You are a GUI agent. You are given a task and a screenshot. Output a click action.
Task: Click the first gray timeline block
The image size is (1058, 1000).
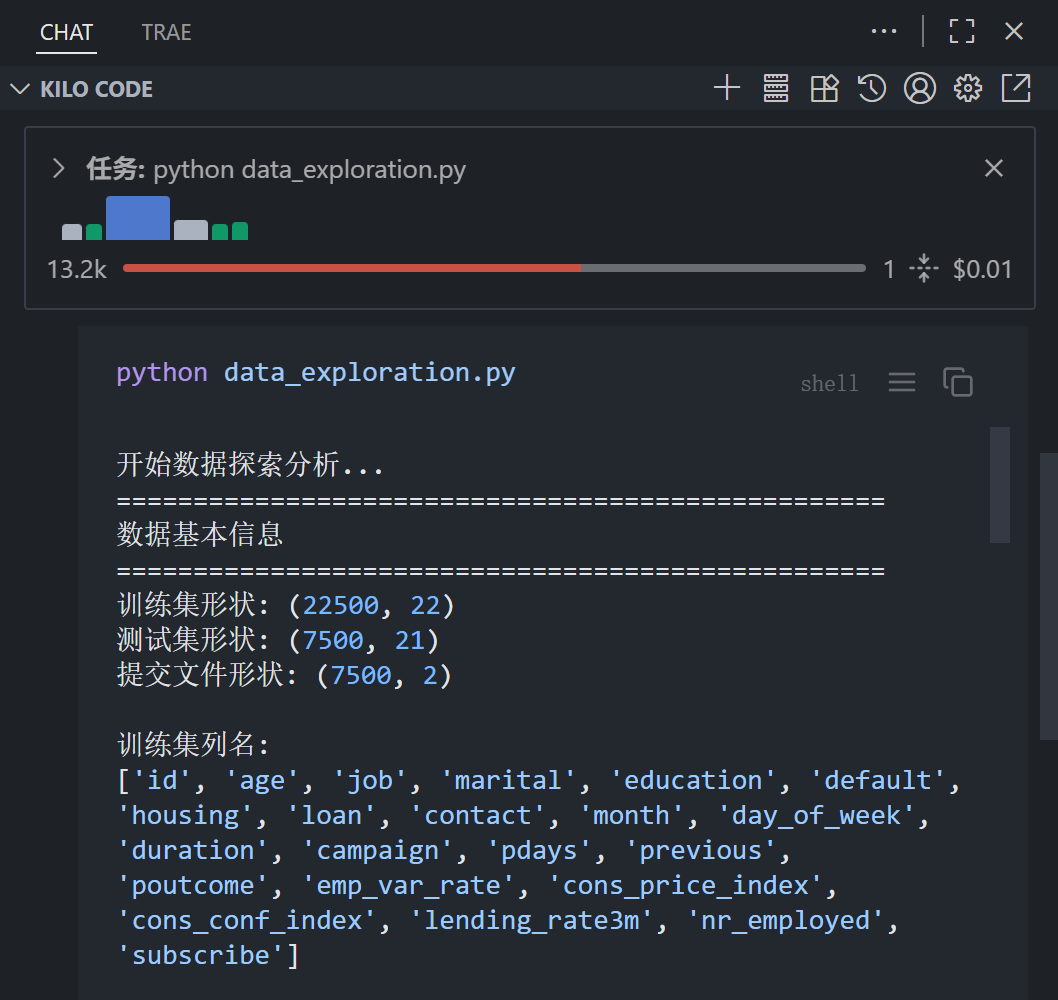coord(72,232)
